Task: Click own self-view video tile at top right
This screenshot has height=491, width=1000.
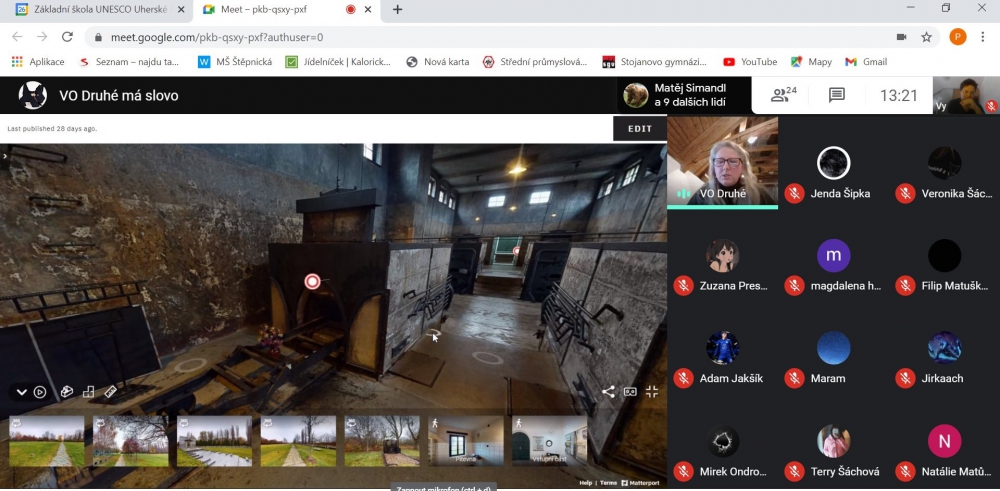Action: coord(966,96)
